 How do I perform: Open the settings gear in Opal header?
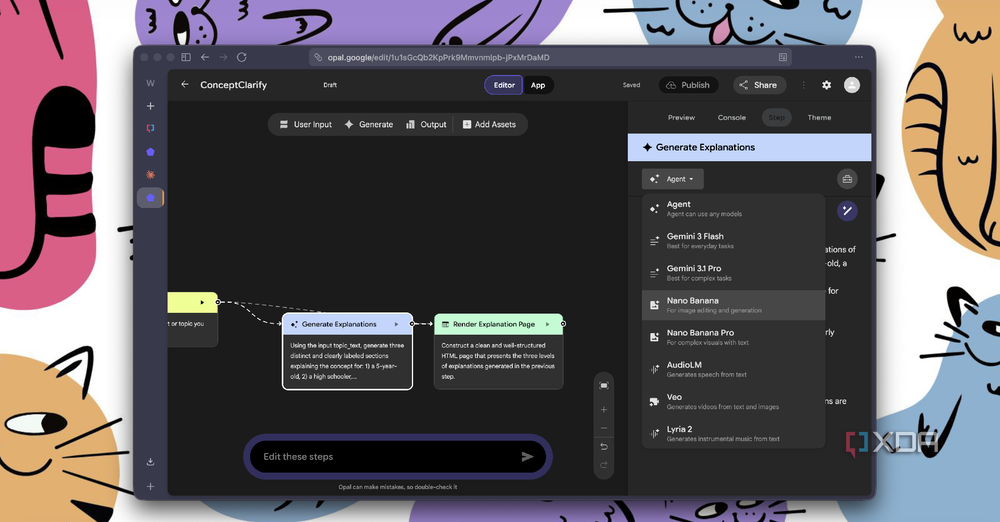click(827, 85)
